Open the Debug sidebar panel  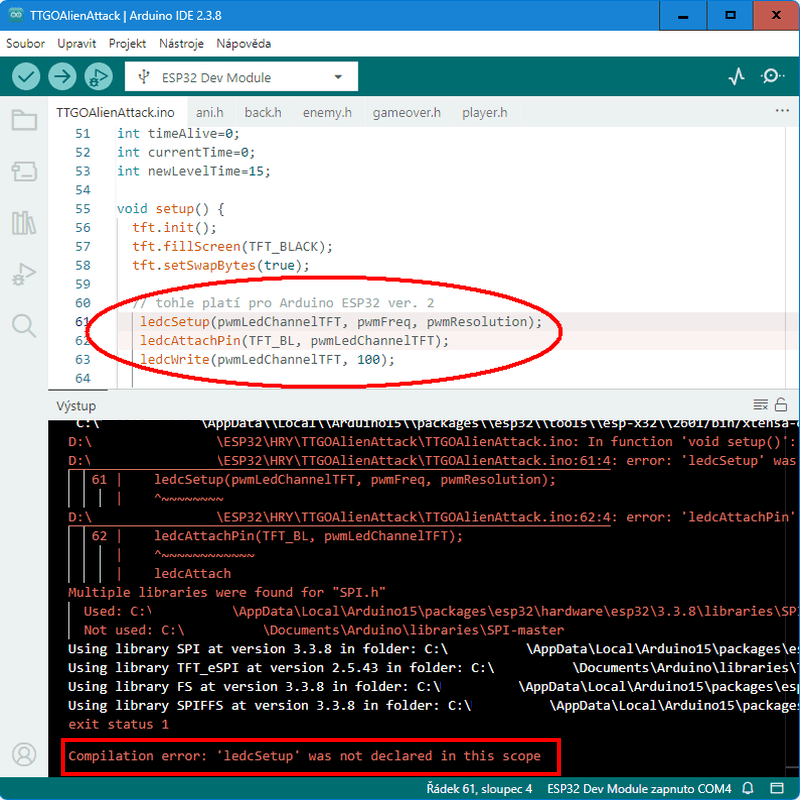point(24,274)
